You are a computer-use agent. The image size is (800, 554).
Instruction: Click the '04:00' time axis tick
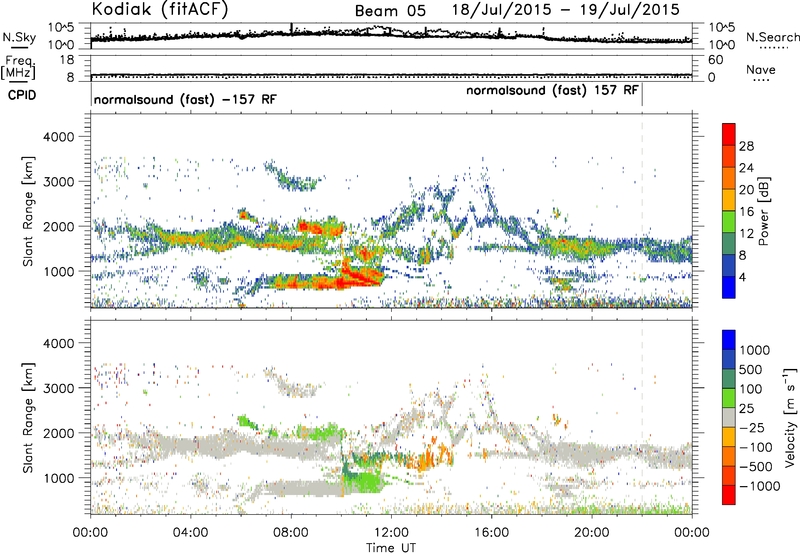tap(191, 533)
